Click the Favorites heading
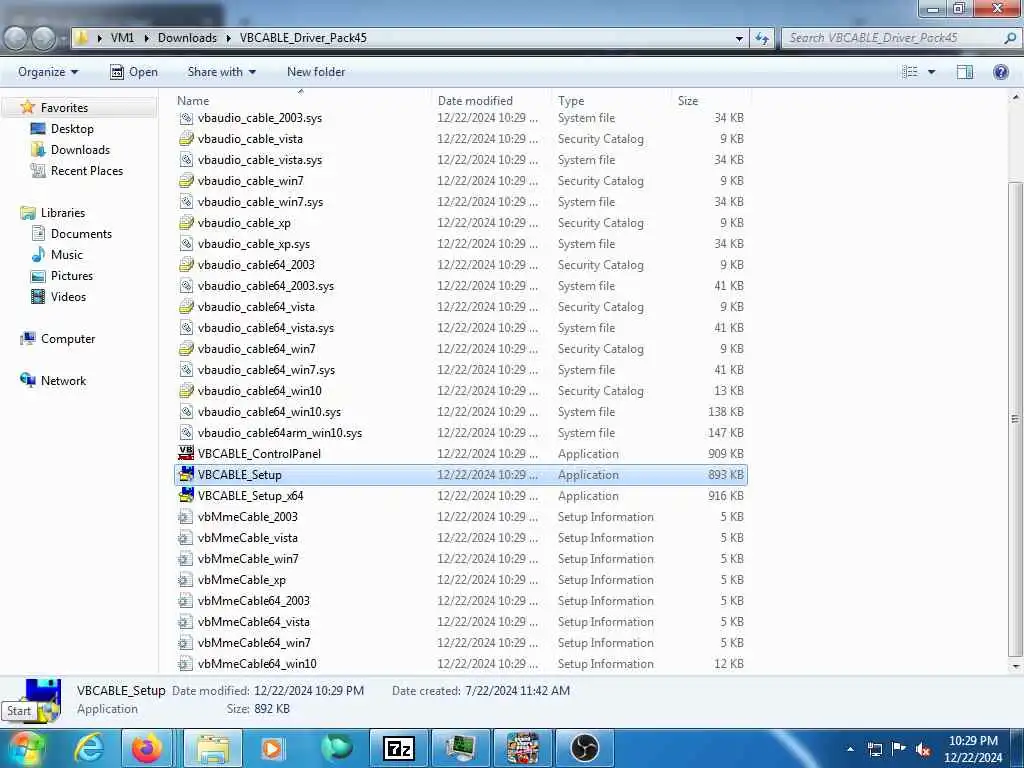The height and width of the screenshot is (768, 1024). 64,108
